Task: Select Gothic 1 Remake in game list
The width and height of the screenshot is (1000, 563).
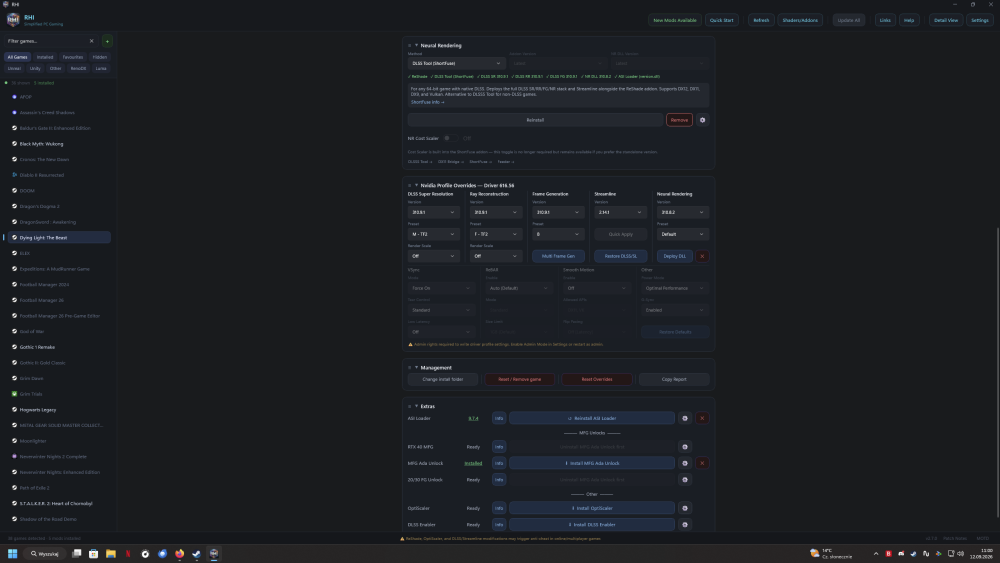Action: [x=59, y=347]
